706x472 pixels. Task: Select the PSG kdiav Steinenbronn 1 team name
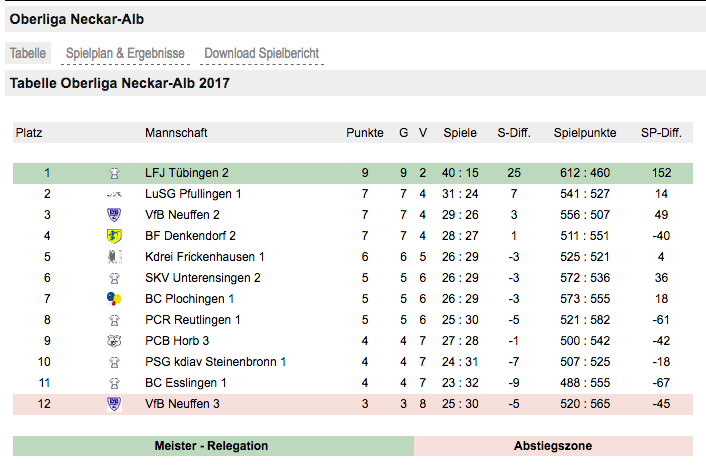point(215,362)
